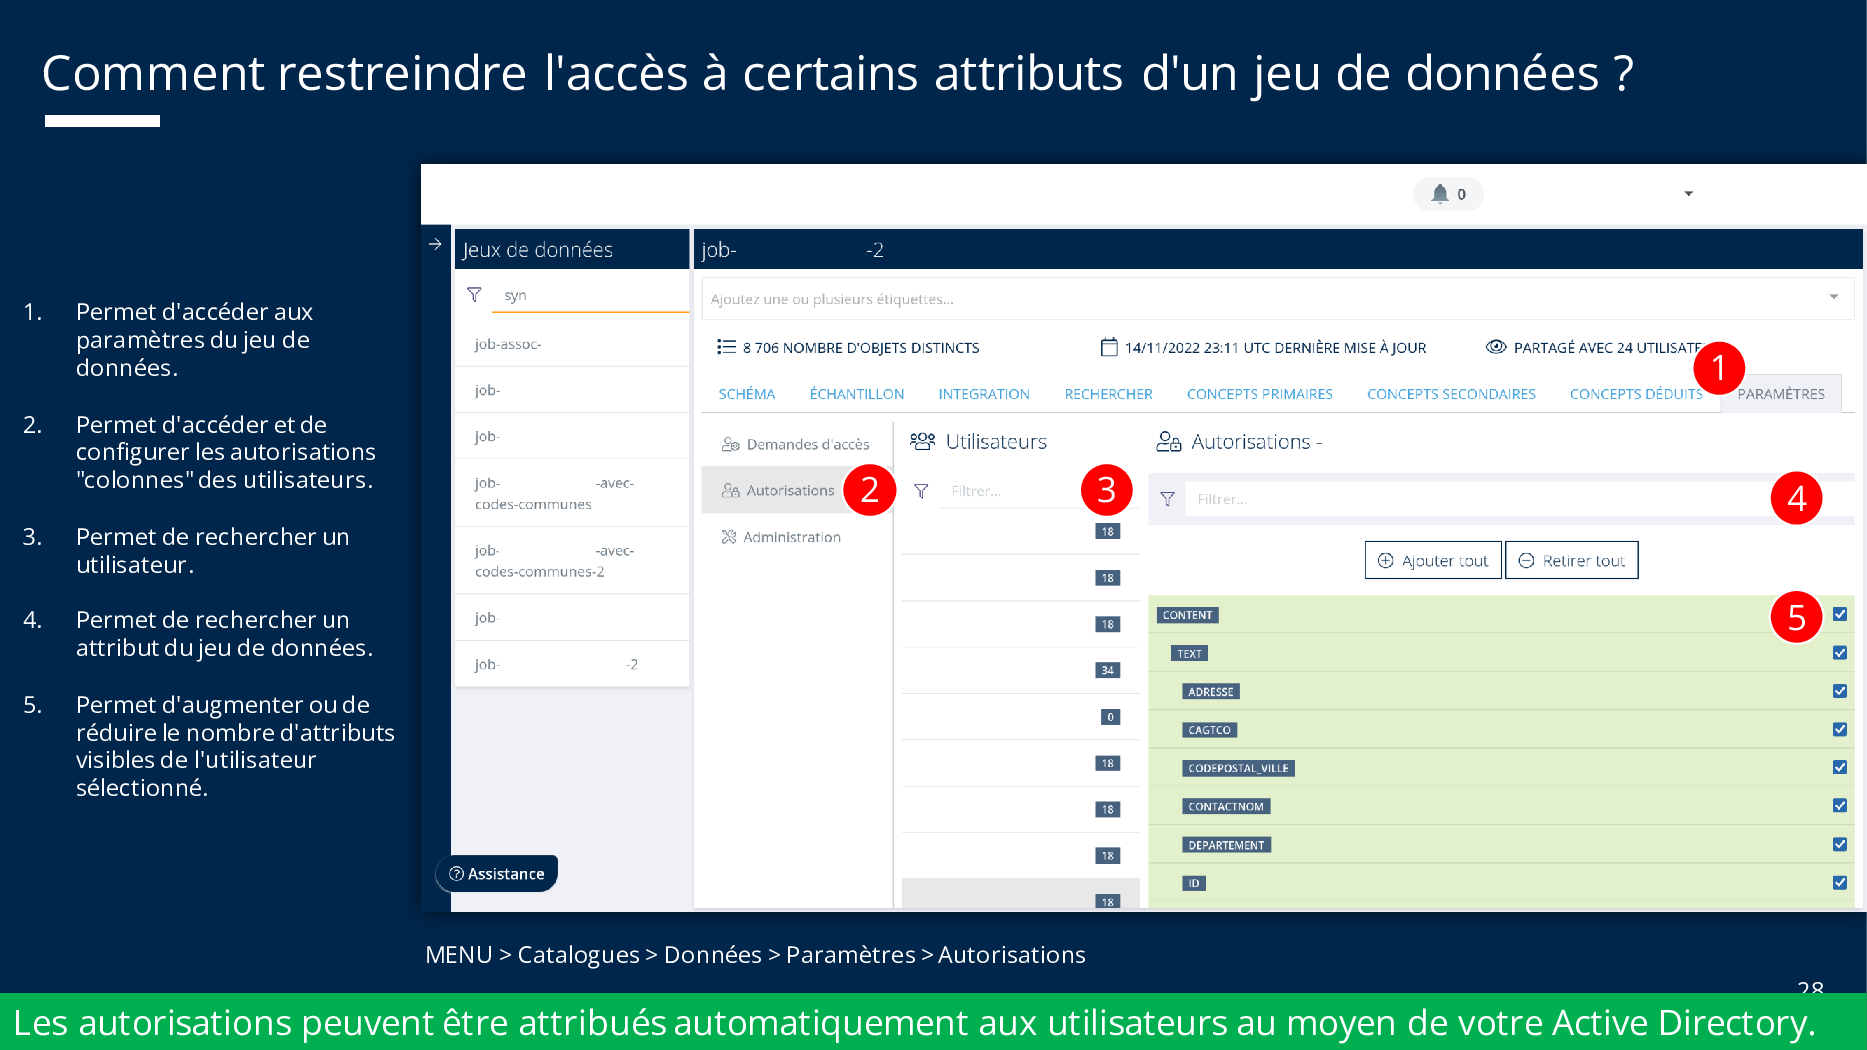Expand the sidebar with the arrow icon

click(x=435, y=244)
